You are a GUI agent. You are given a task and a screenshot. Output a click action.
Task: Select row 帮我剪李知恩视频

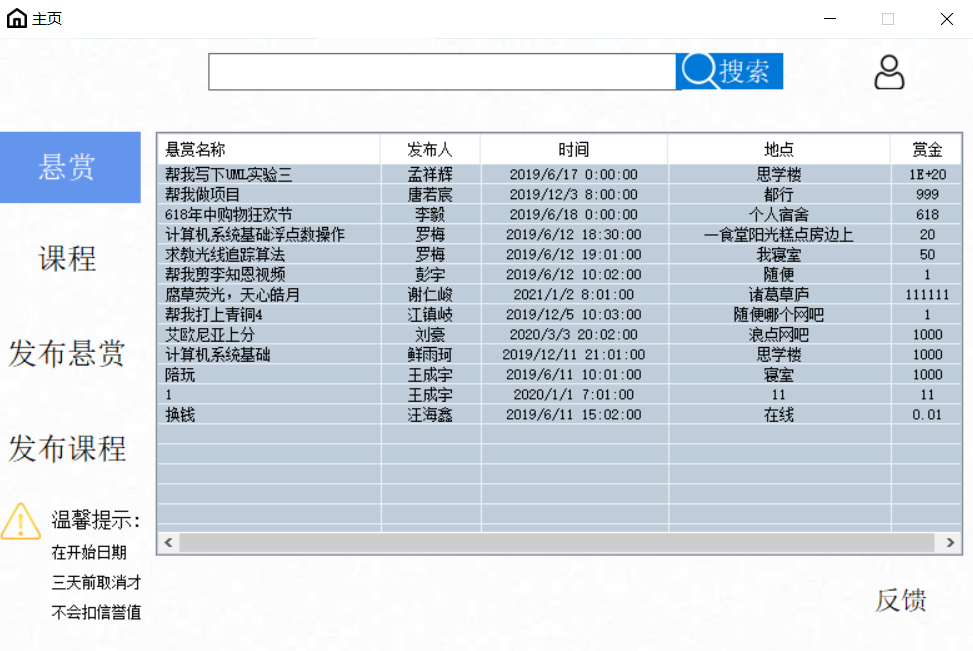(559, 274)
